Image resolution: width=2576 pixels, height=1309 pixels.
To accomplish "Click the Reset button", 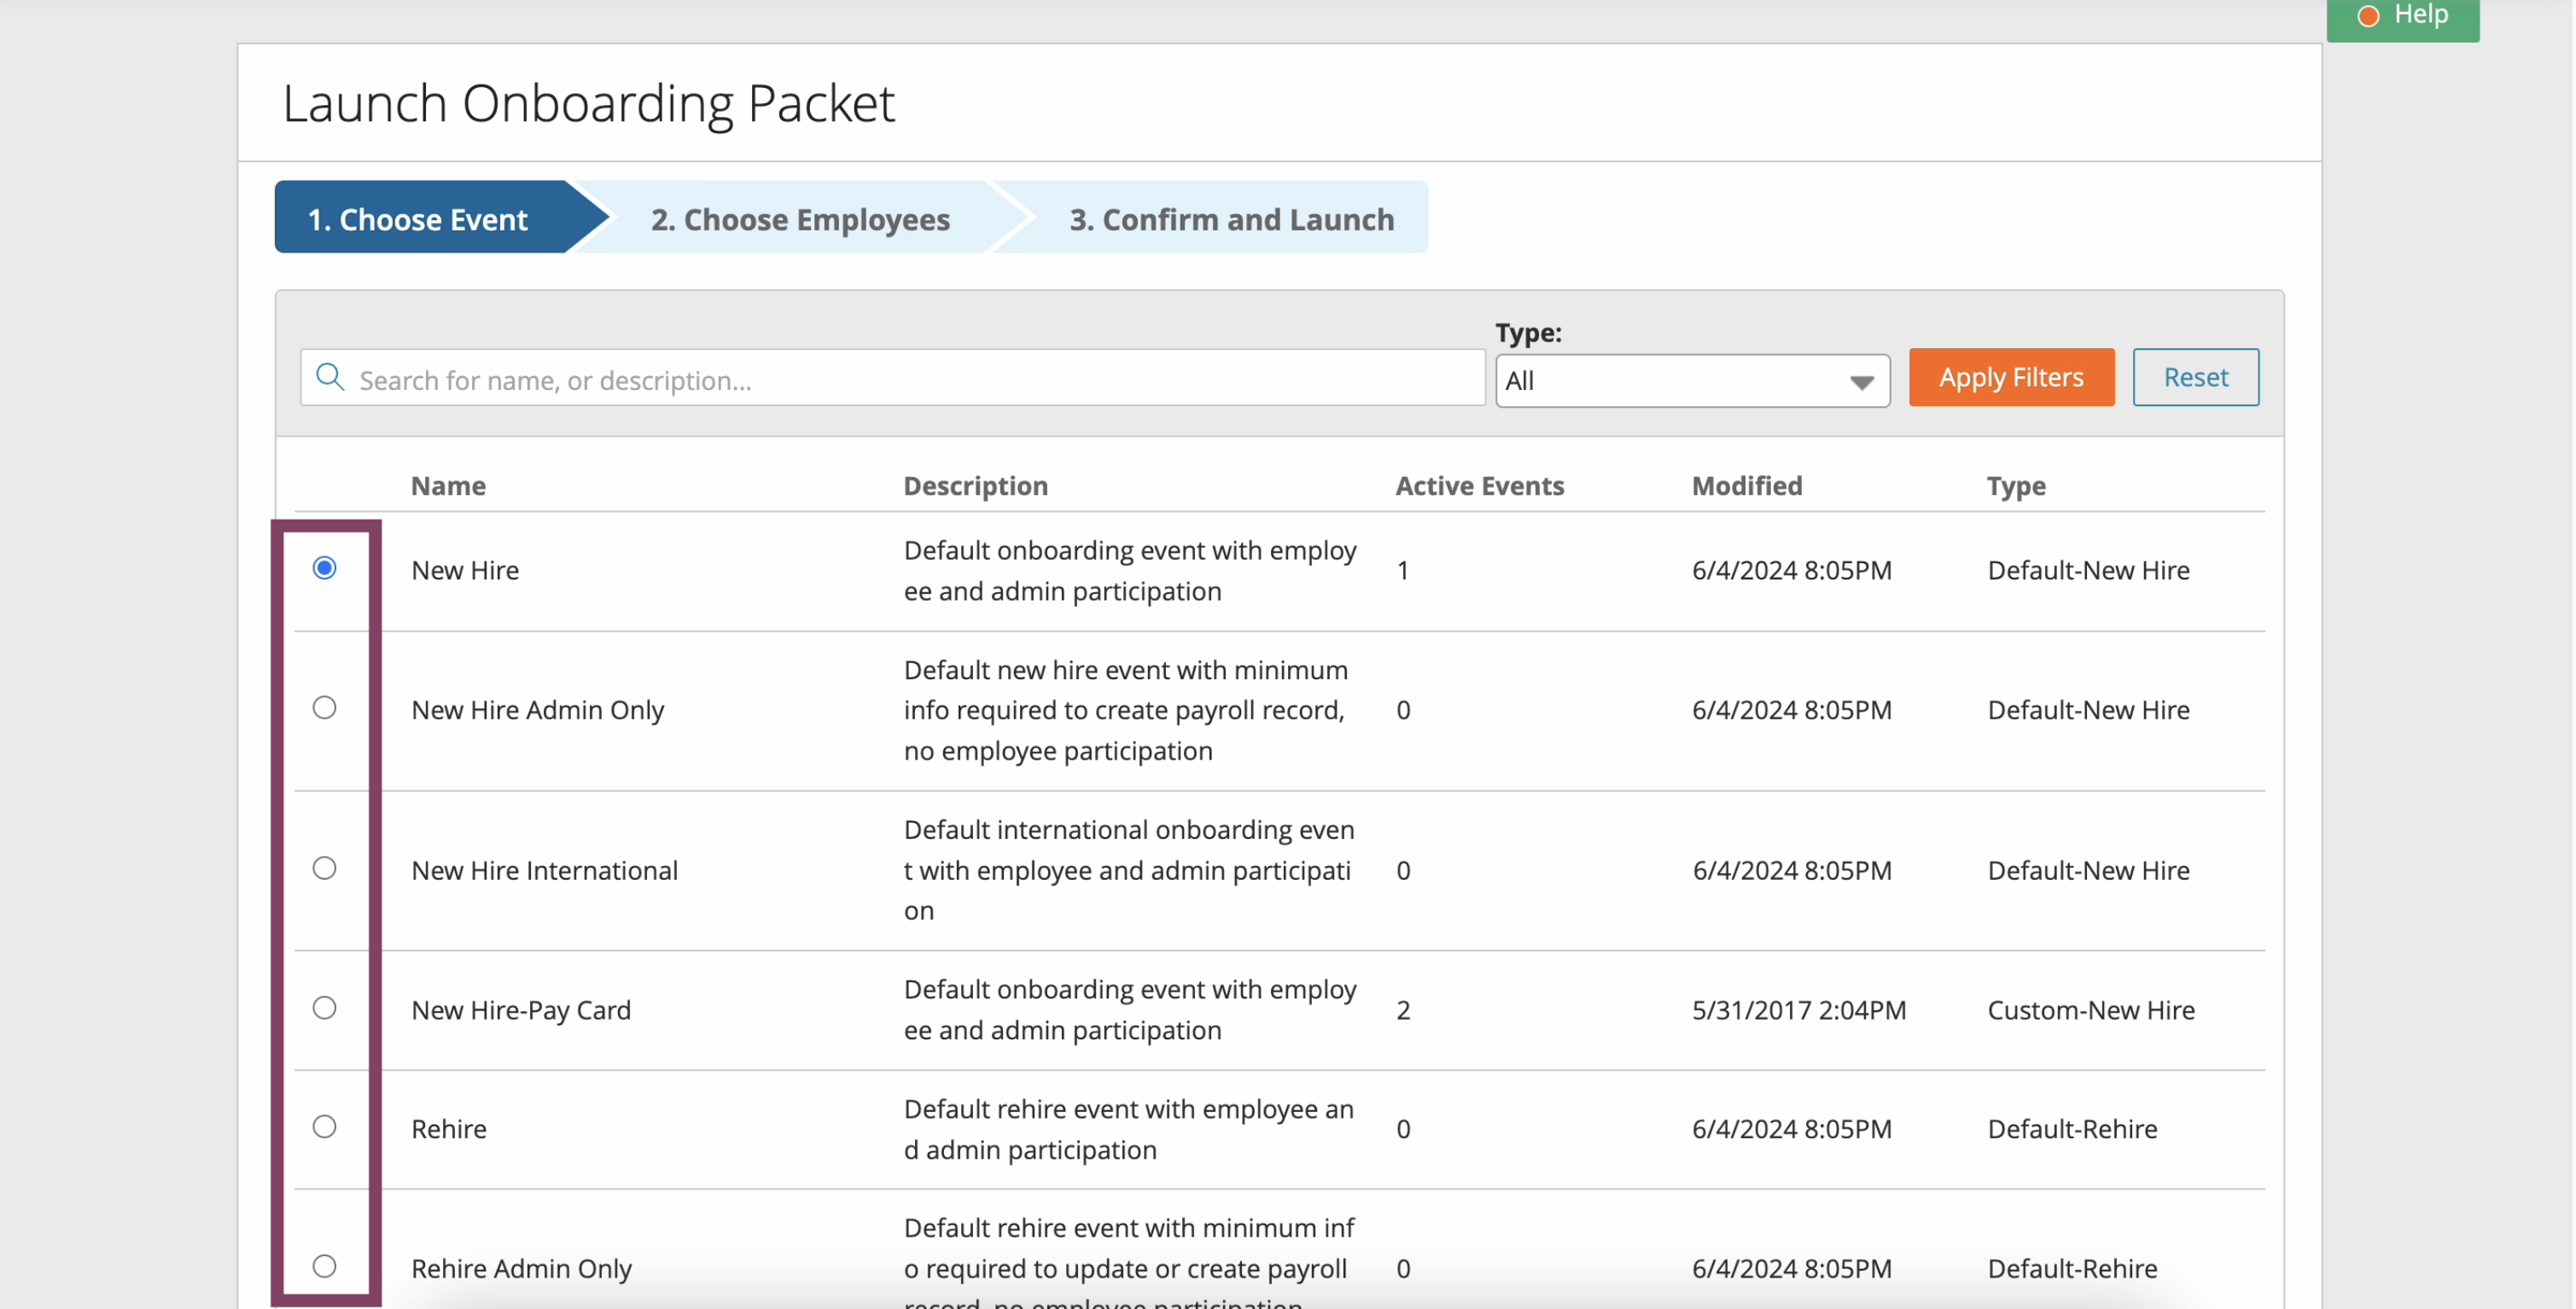I will tap(2195, 377).
